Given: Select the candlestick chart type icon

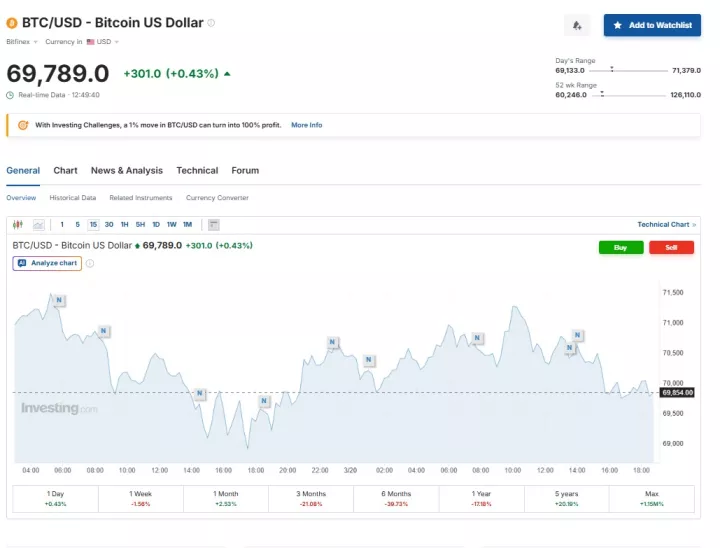Looking at the screenshot, I should (18, 225).
